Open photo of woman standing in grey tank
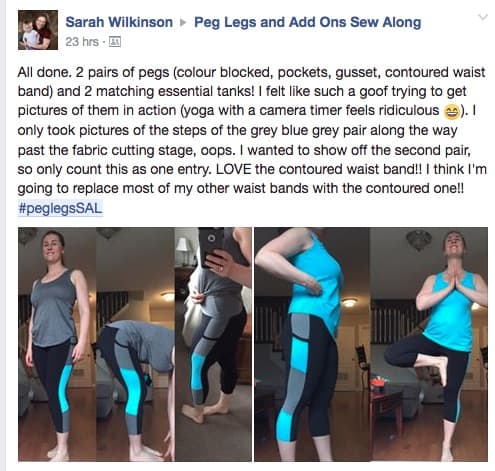Viewport: 495px width, 471px height. coord(57,344)
